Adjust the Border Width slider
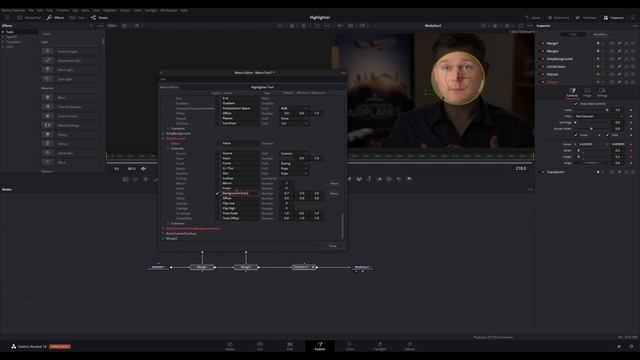The image size is (640, 360). coord(591,129)
